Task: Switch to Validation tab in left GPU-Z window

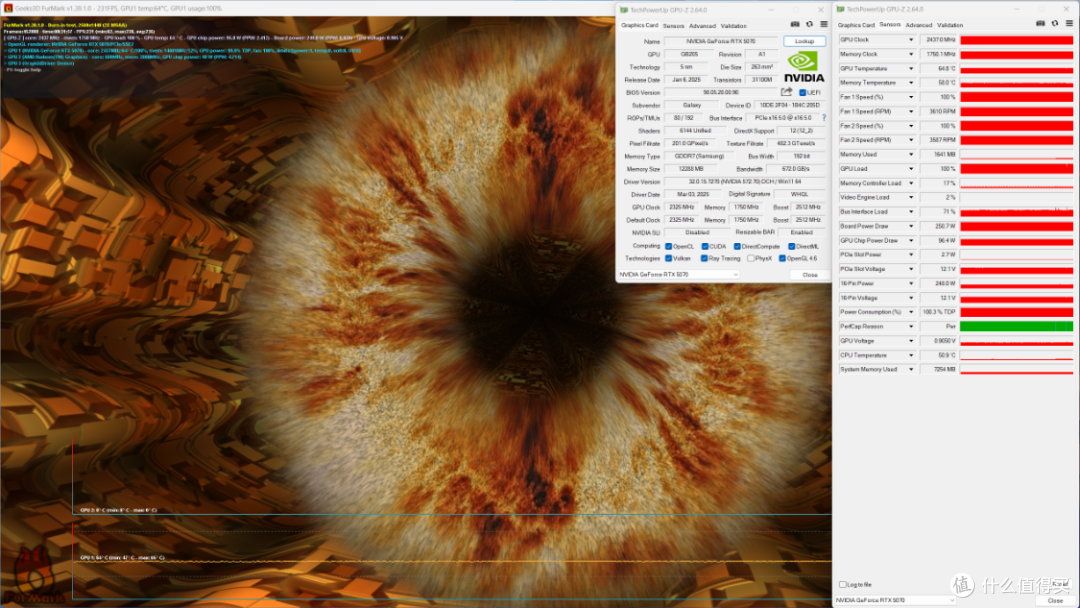Action: pos(733,26)
